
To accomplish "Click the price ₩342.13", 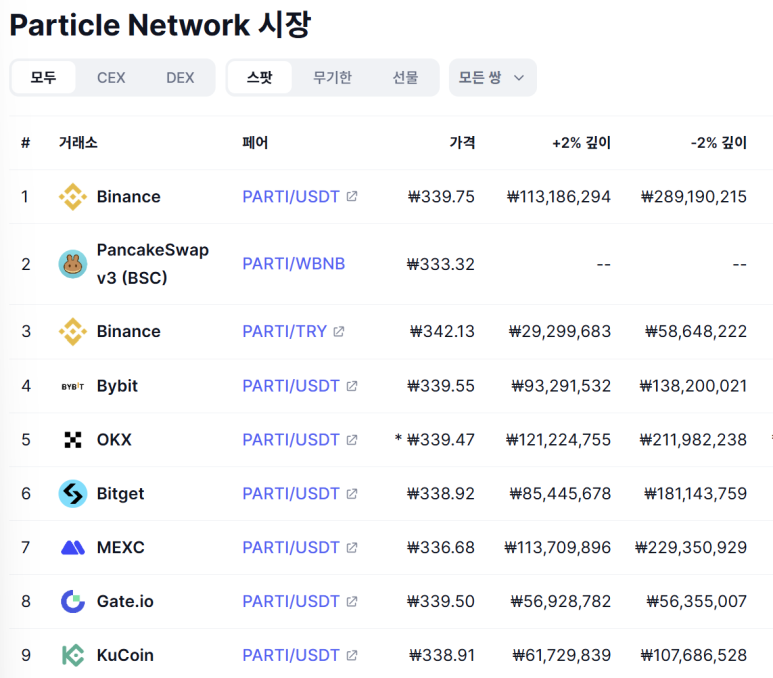I will 442,331.
